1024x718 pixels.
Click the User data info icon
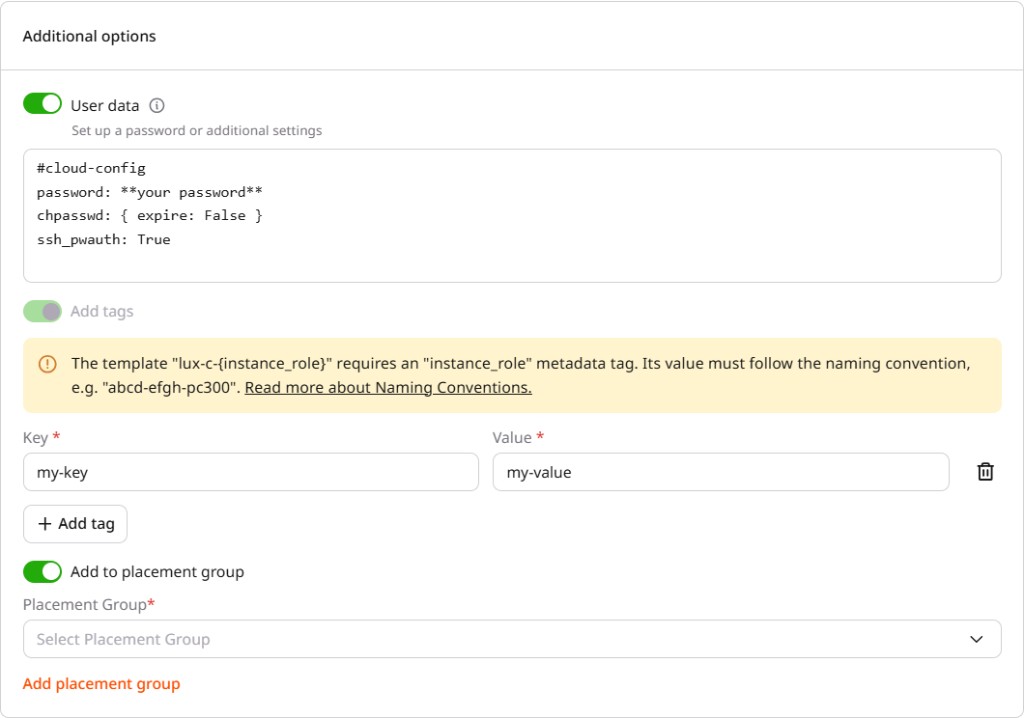click(x=157, y=105)
